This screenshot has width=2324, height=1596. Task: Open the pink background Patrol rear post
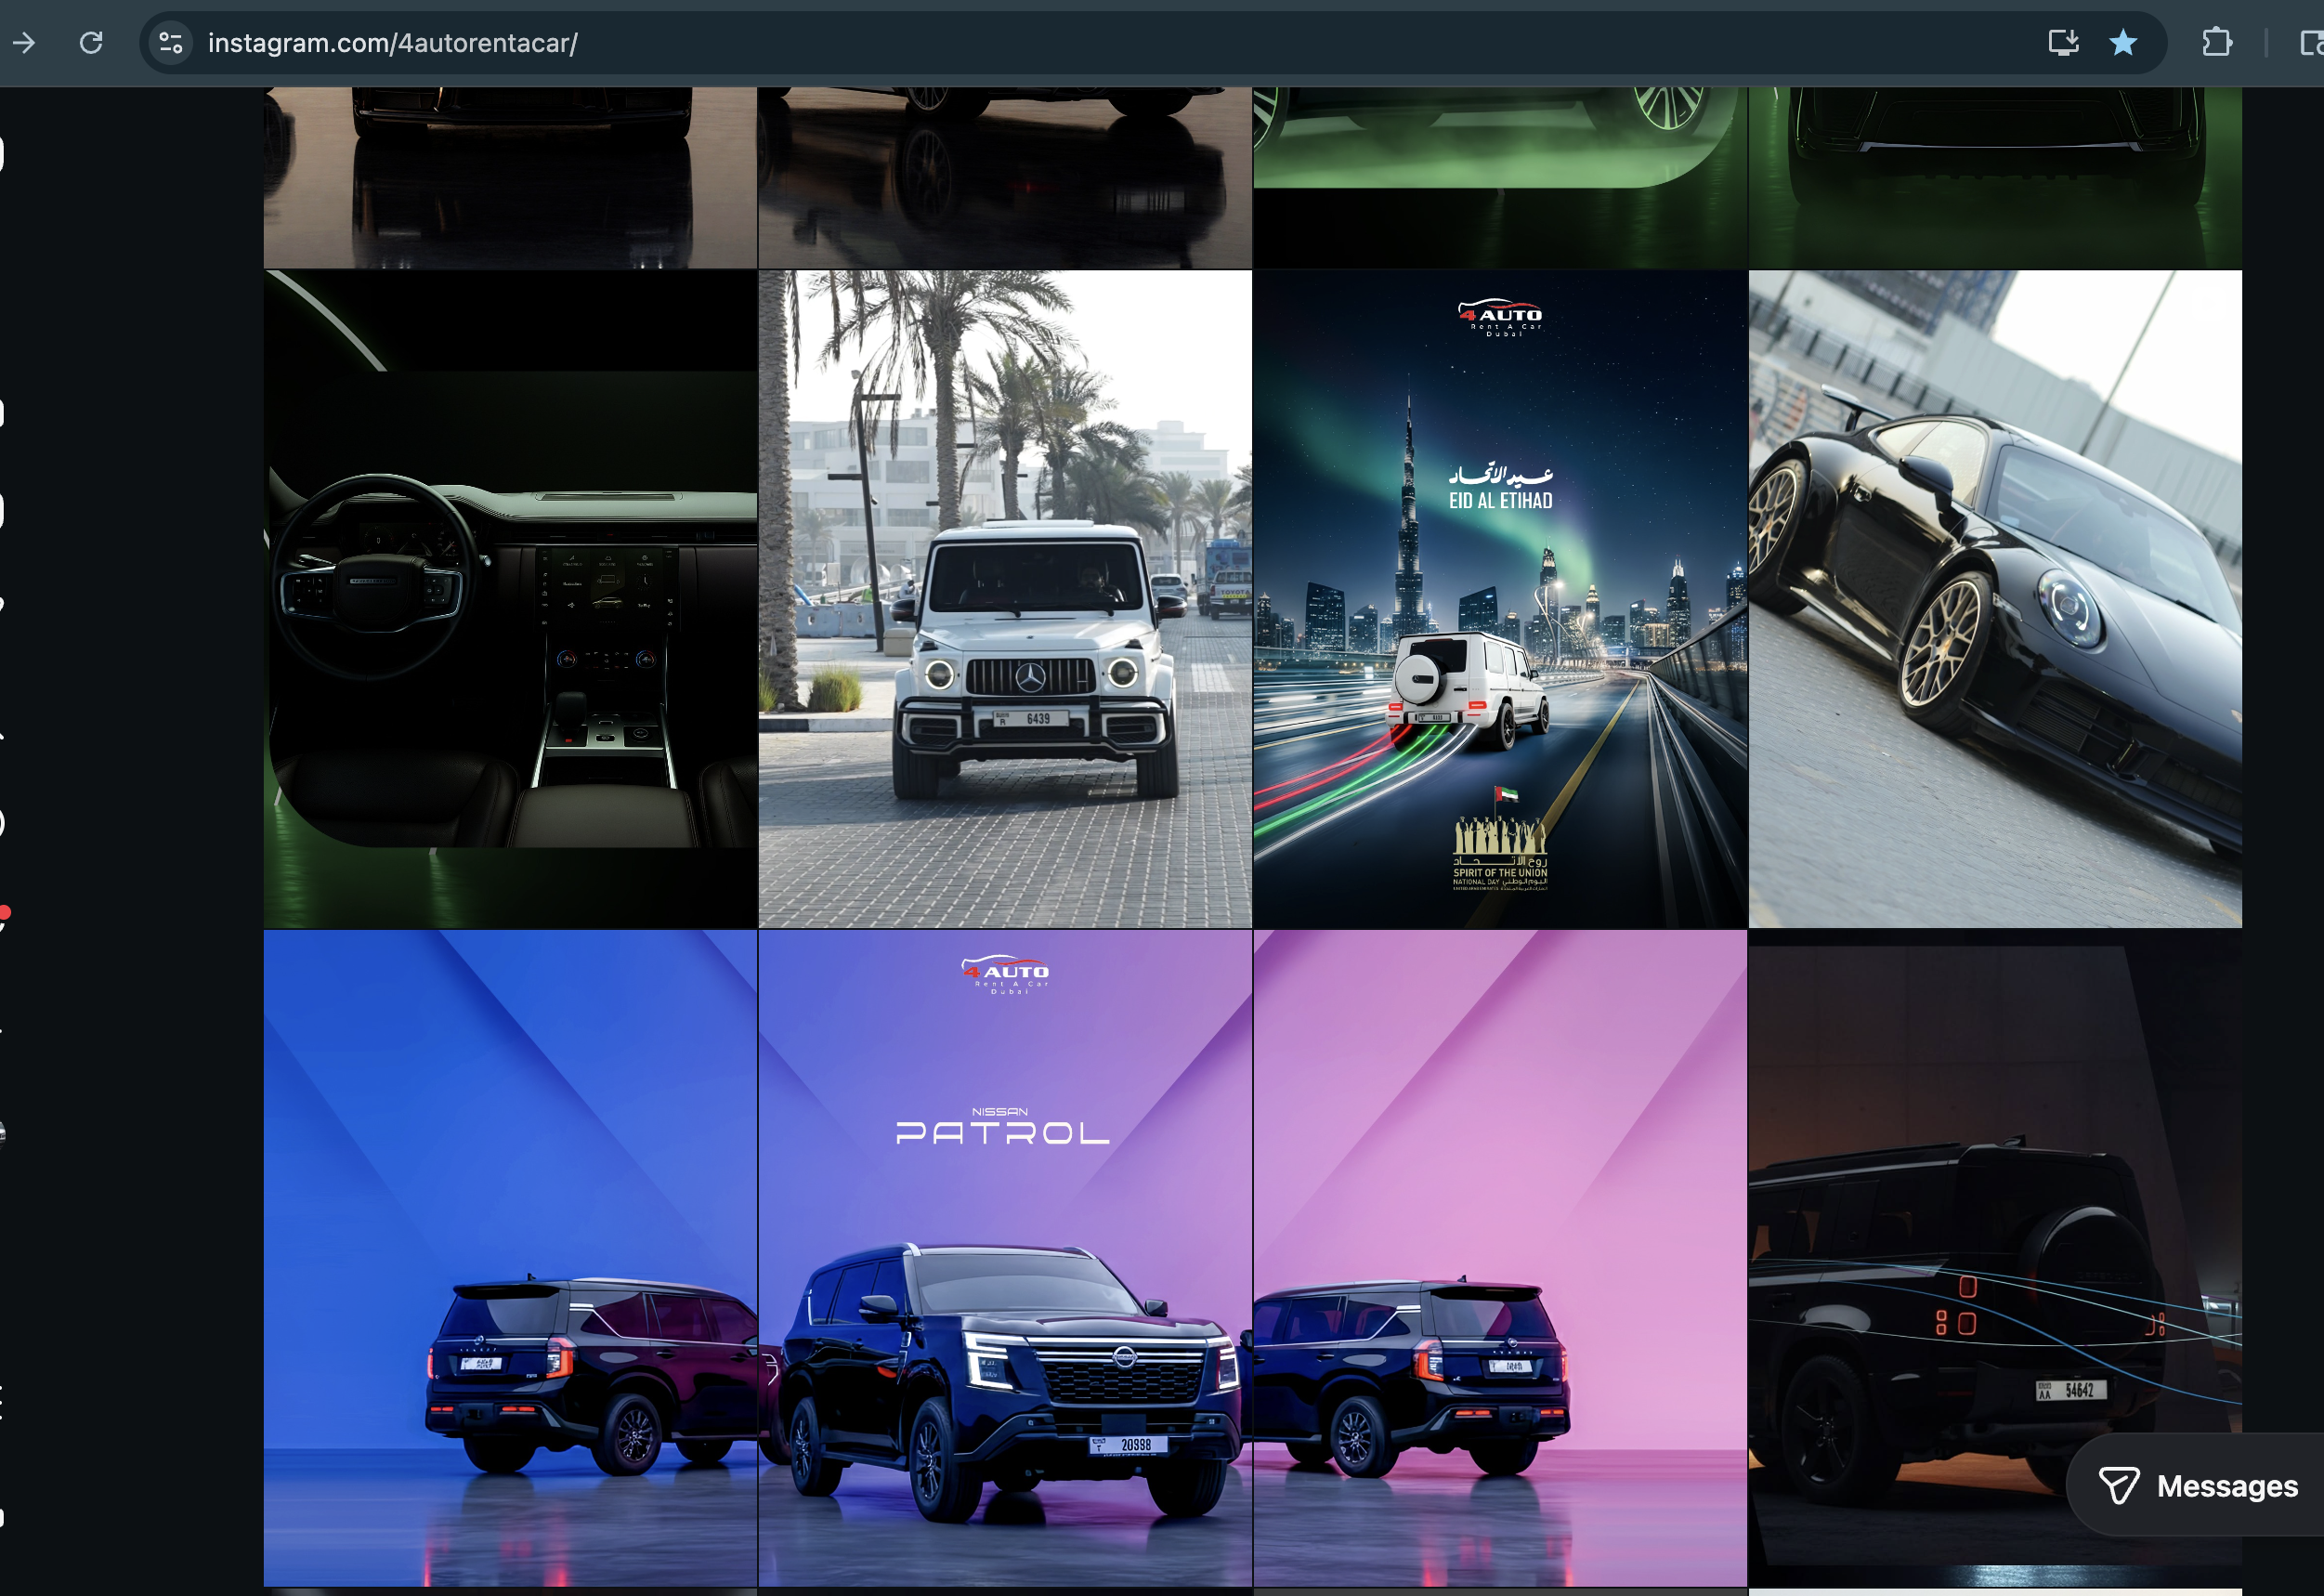[x=1500, y=1258]
